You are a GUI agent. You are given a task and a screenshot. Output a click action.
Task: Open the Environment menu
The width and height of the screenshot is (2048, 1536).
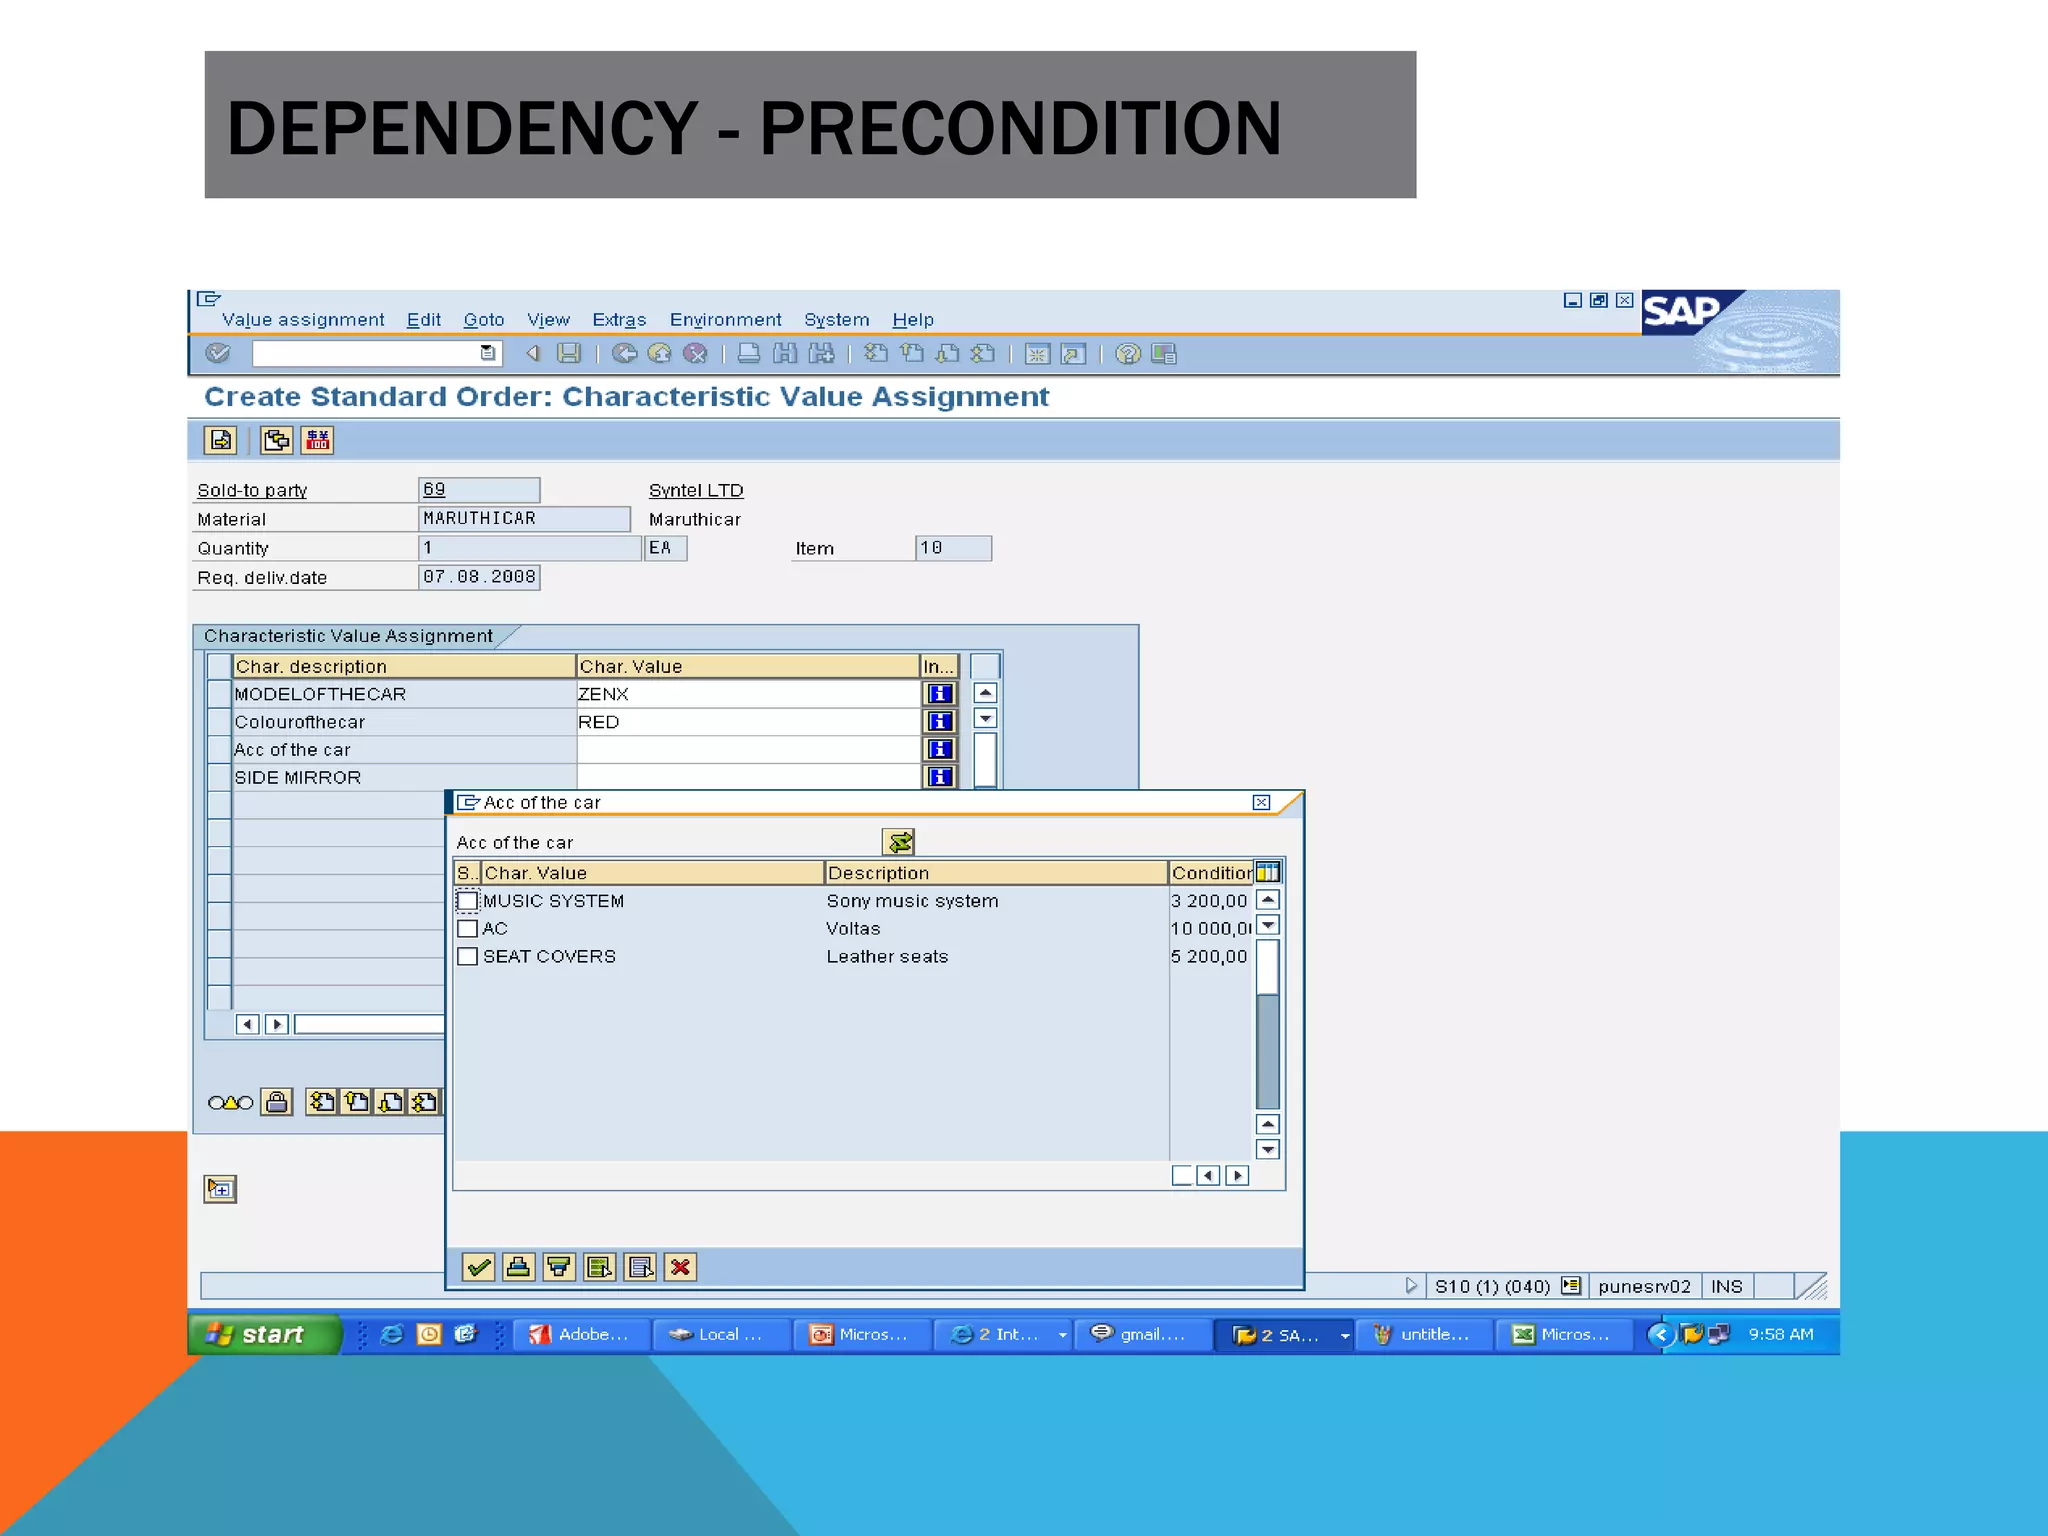726,320
